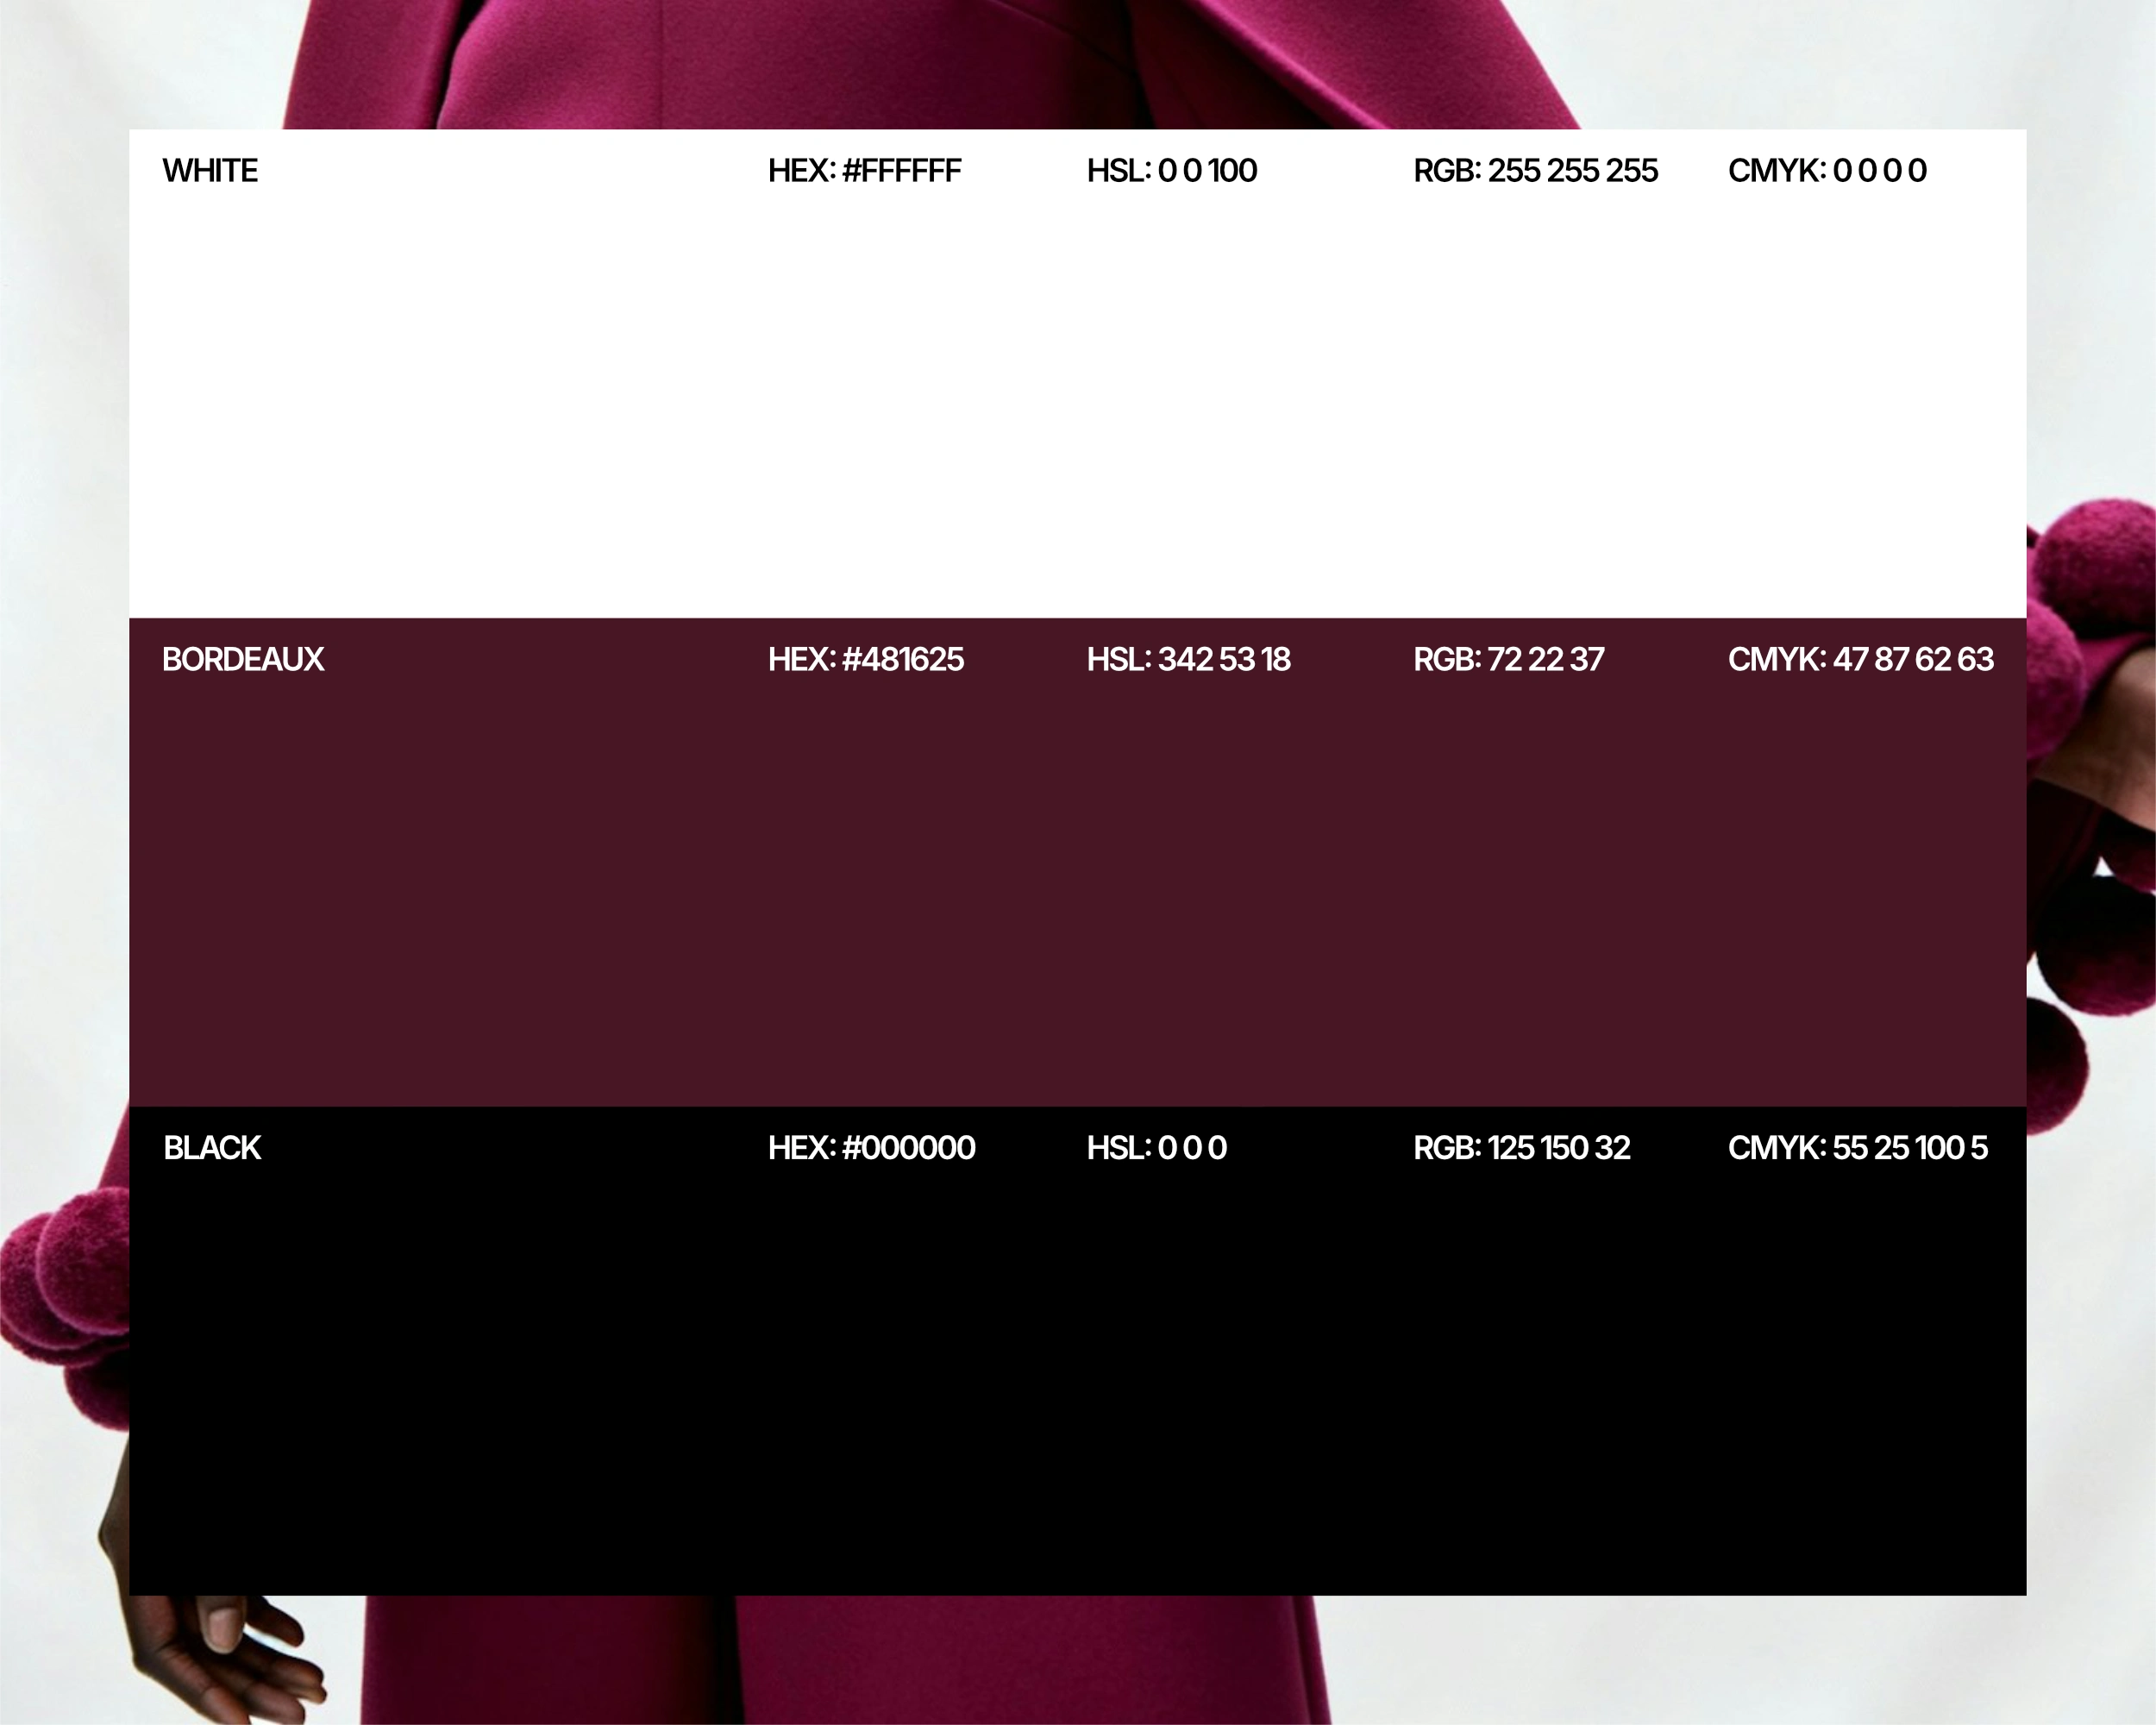
Task: Click the HSL: 0 0 100 text
Action: [1171, 171]
